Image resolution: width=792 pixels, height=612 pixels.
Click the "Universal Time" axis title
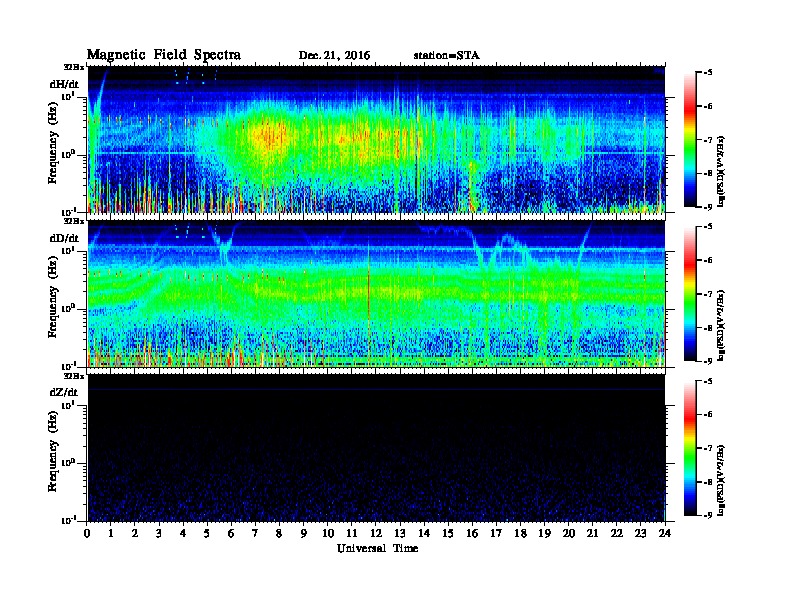pyautogui.click(x=378, y=548)
